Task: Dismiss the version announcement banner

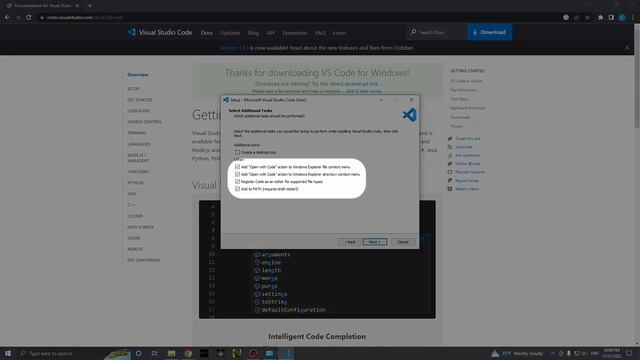Action: [627, 48]
